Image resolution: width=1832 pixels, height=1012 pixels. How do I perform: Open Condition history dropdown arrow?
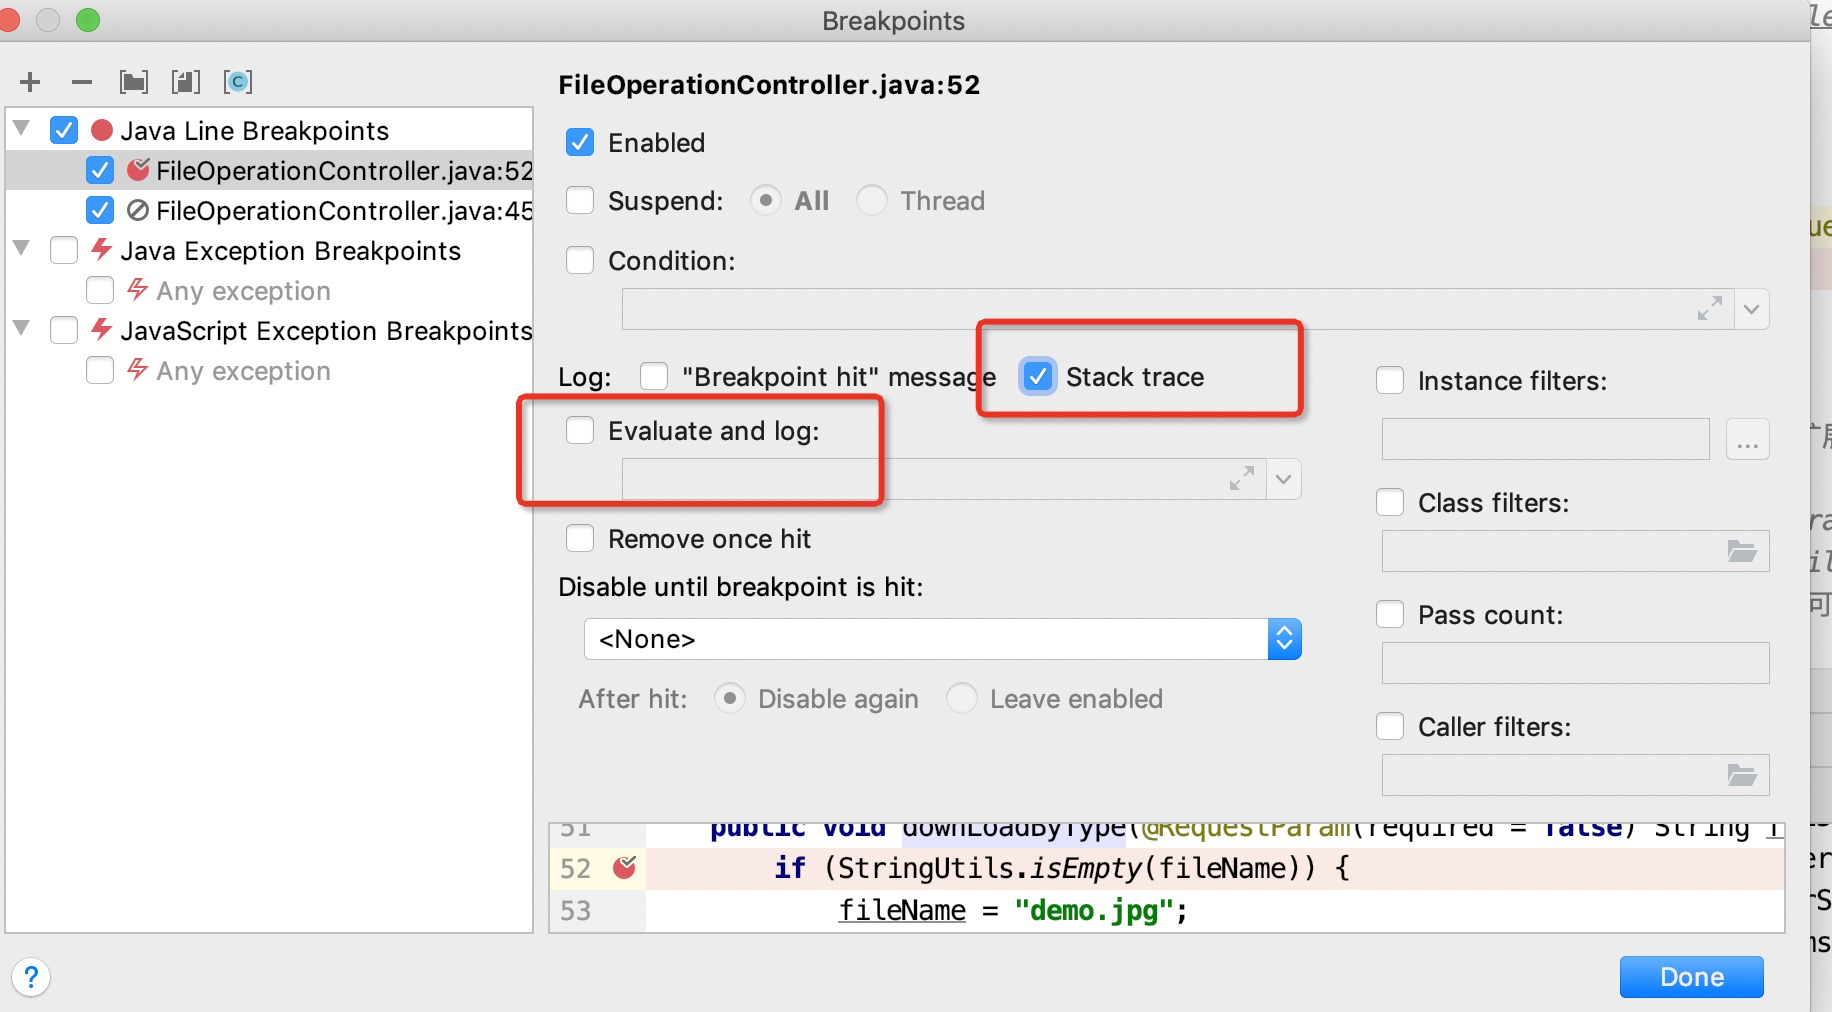click(1751, 309)
